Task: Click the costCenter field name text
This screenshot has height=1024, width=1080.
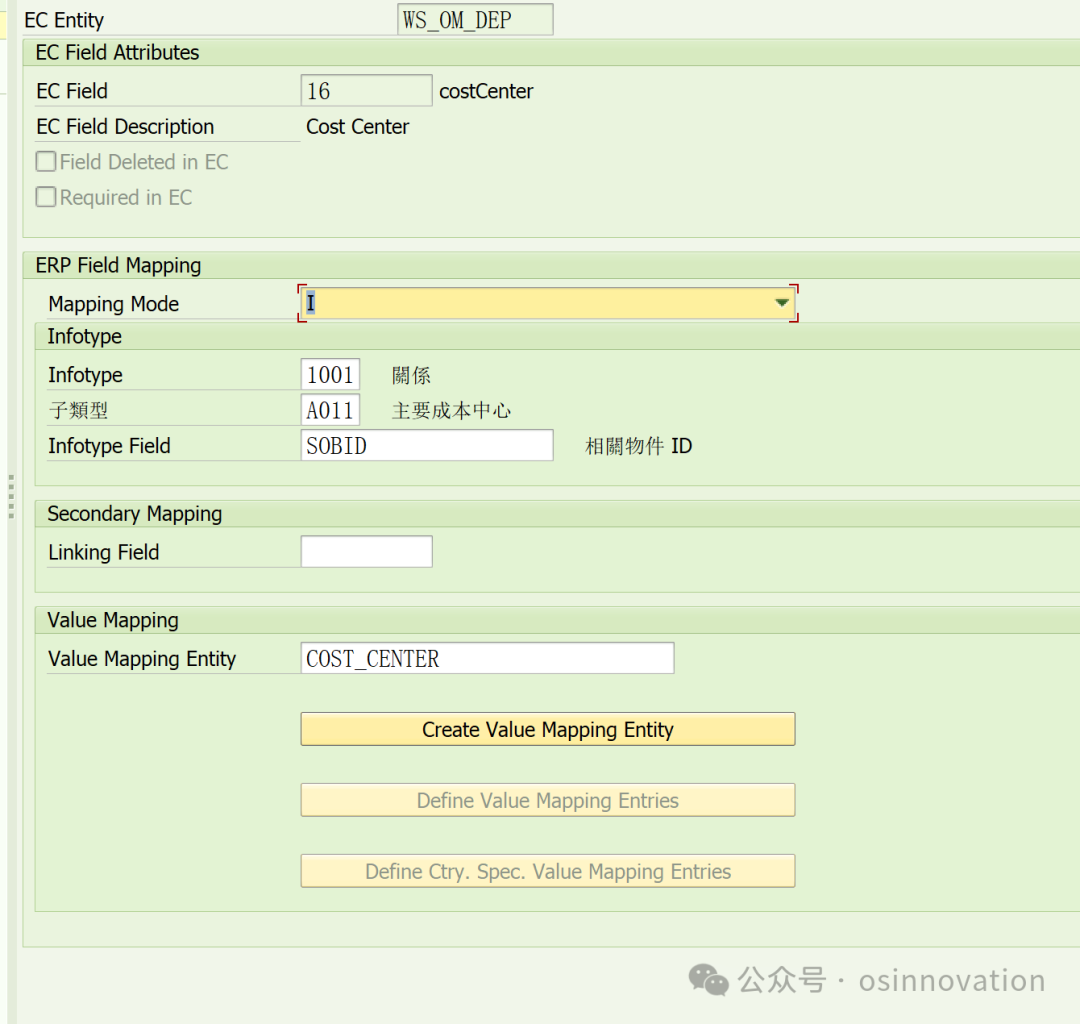Action: (x=486, y=91)
